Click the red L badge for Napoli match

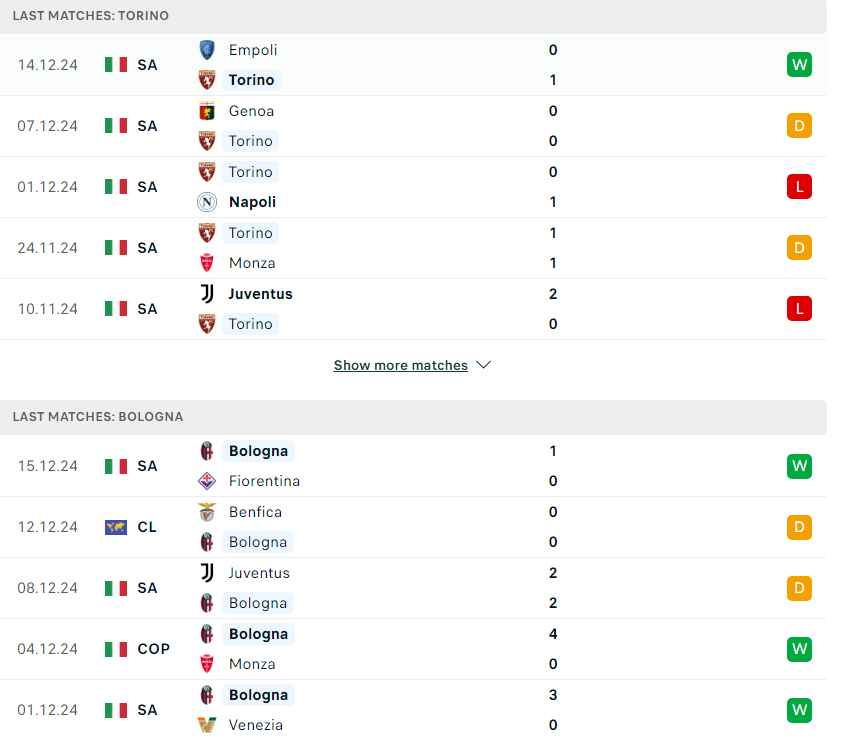[799, 187]
